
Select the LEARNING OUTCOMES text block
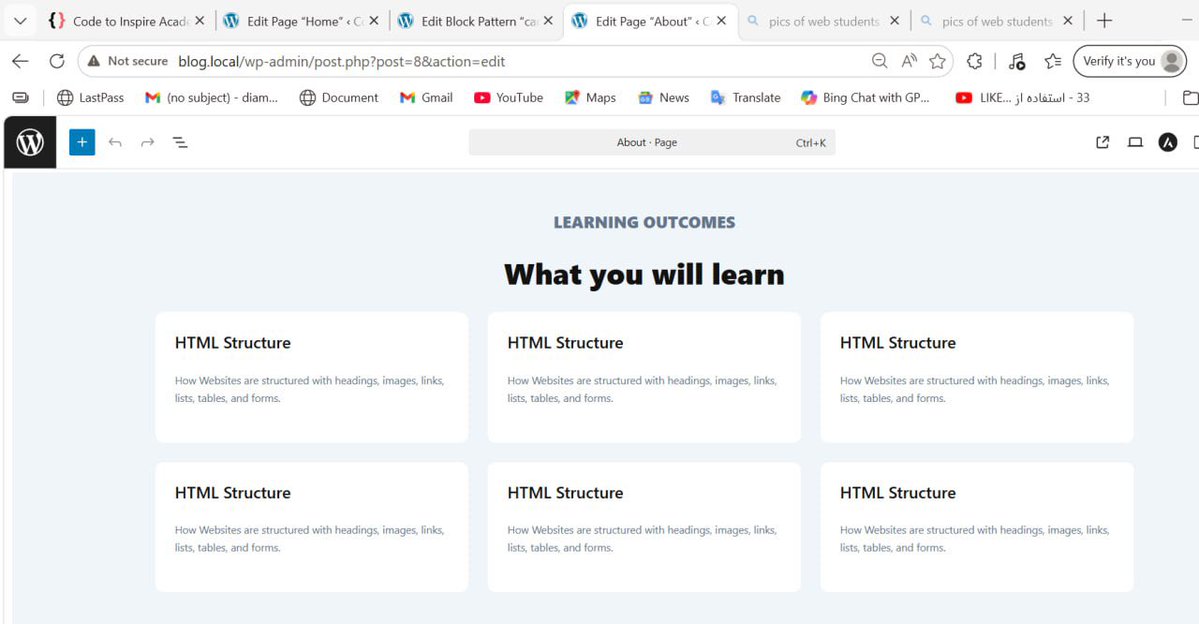(x=645, y=223)
